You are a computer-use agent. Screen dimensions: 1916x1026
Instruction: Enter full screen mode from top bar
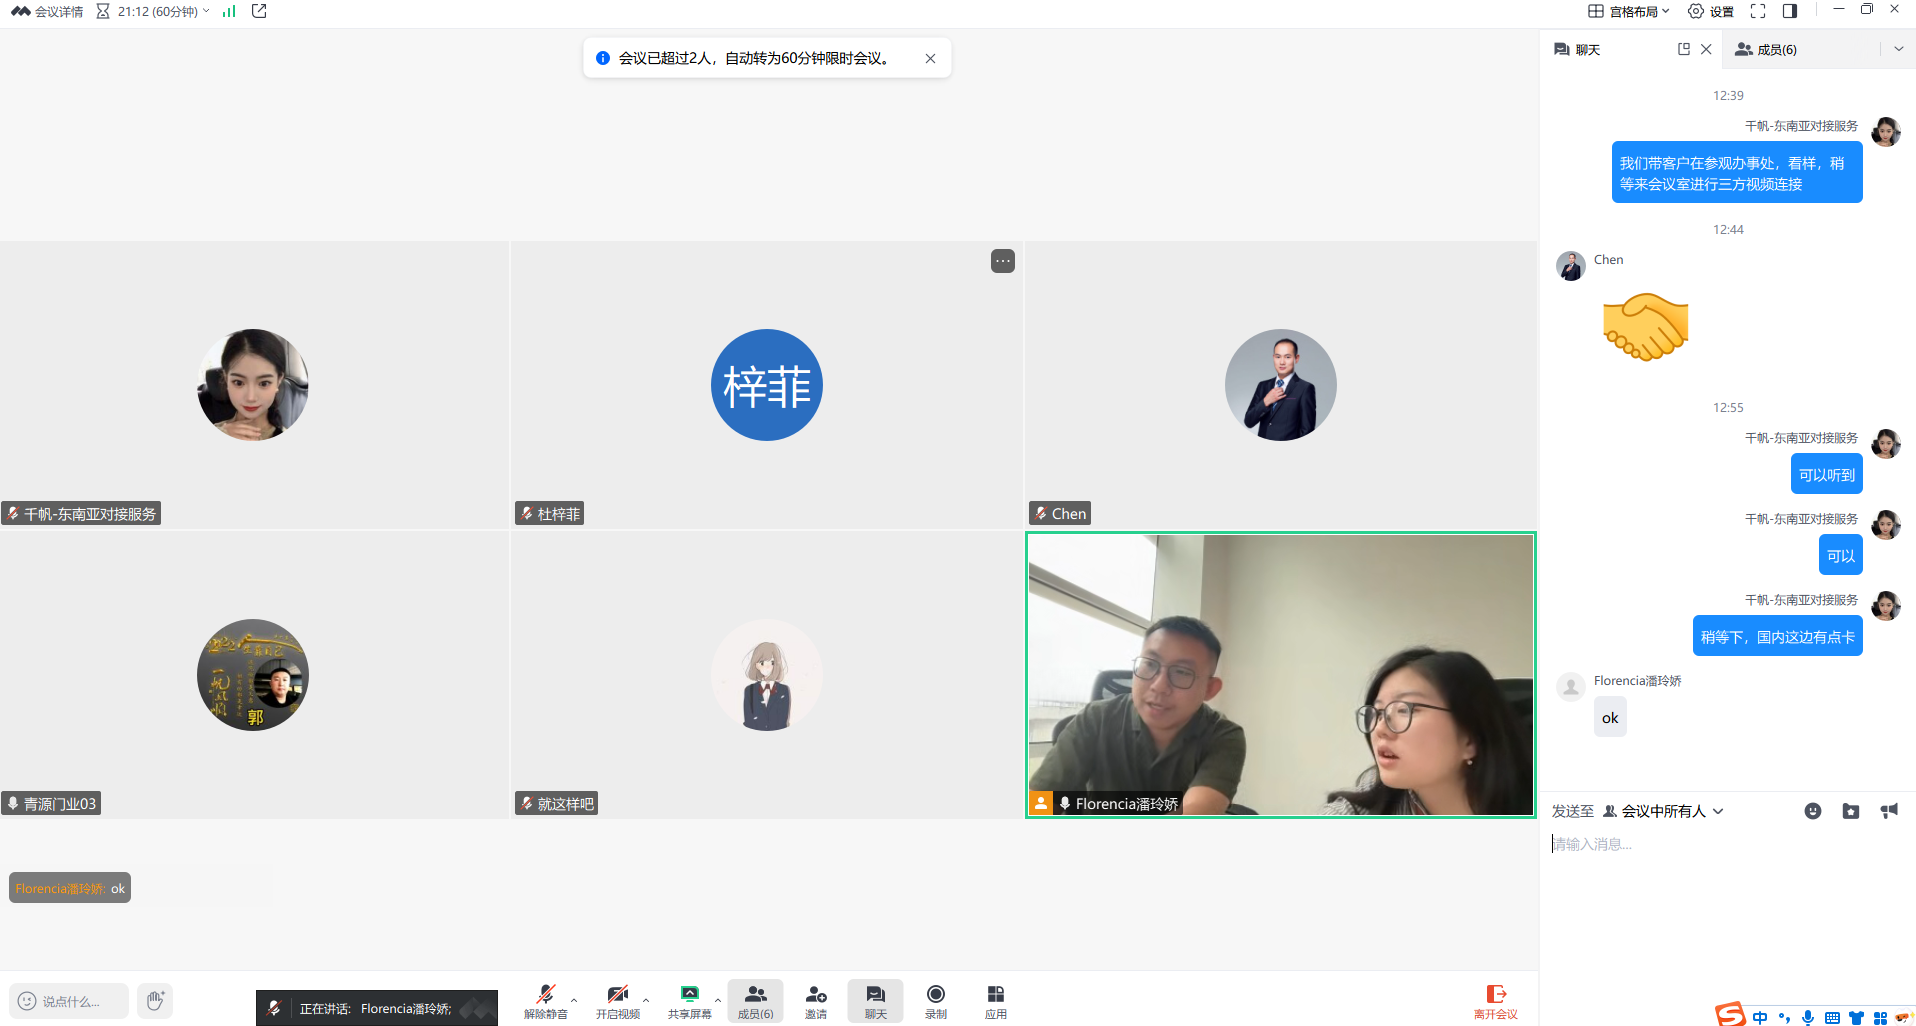point(1757,11)
